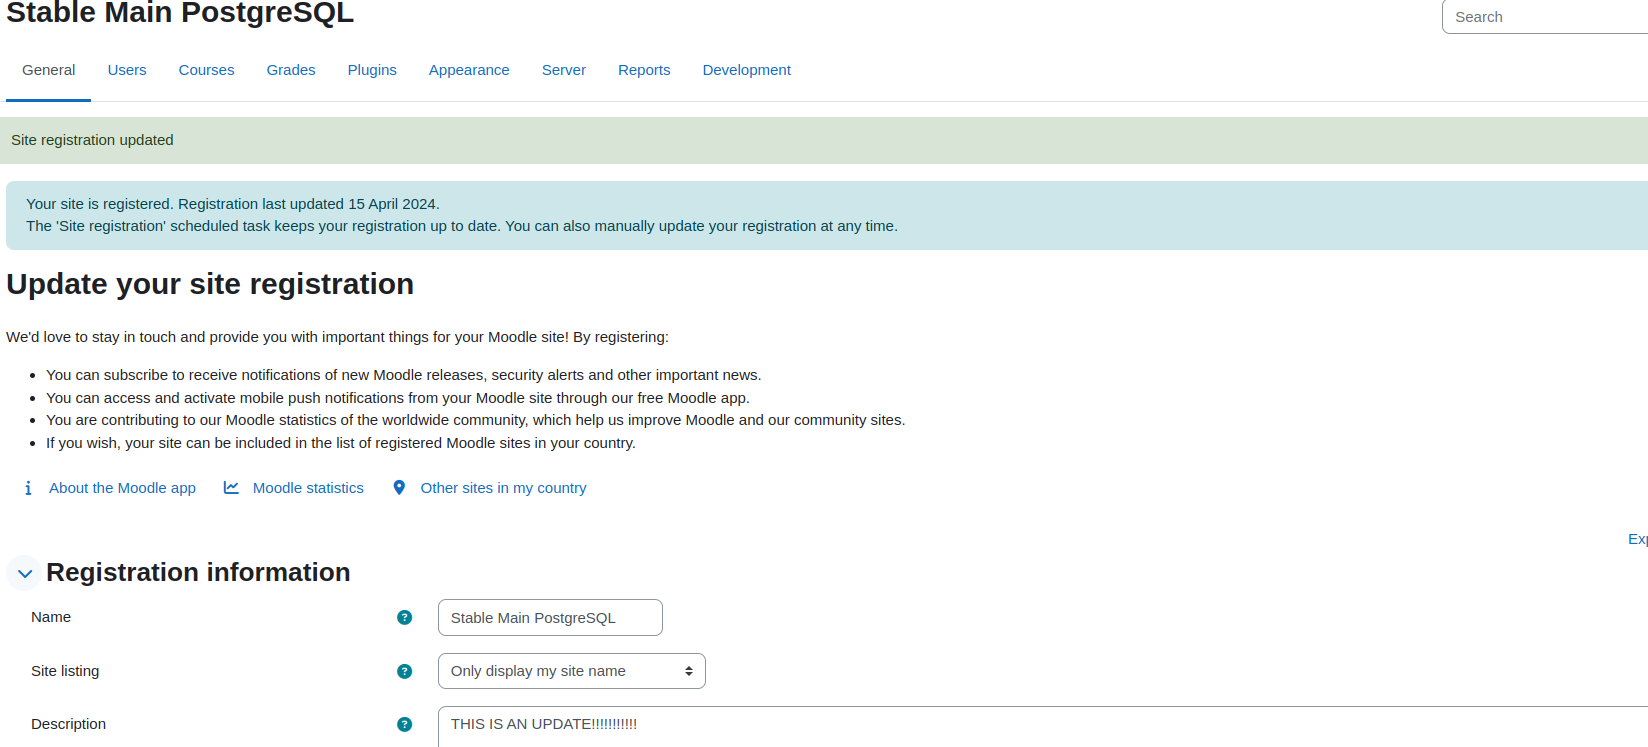Click the Site listing label
This screenshot has height=747, width=1648.
pyautogui.click(x=65, y=671)
